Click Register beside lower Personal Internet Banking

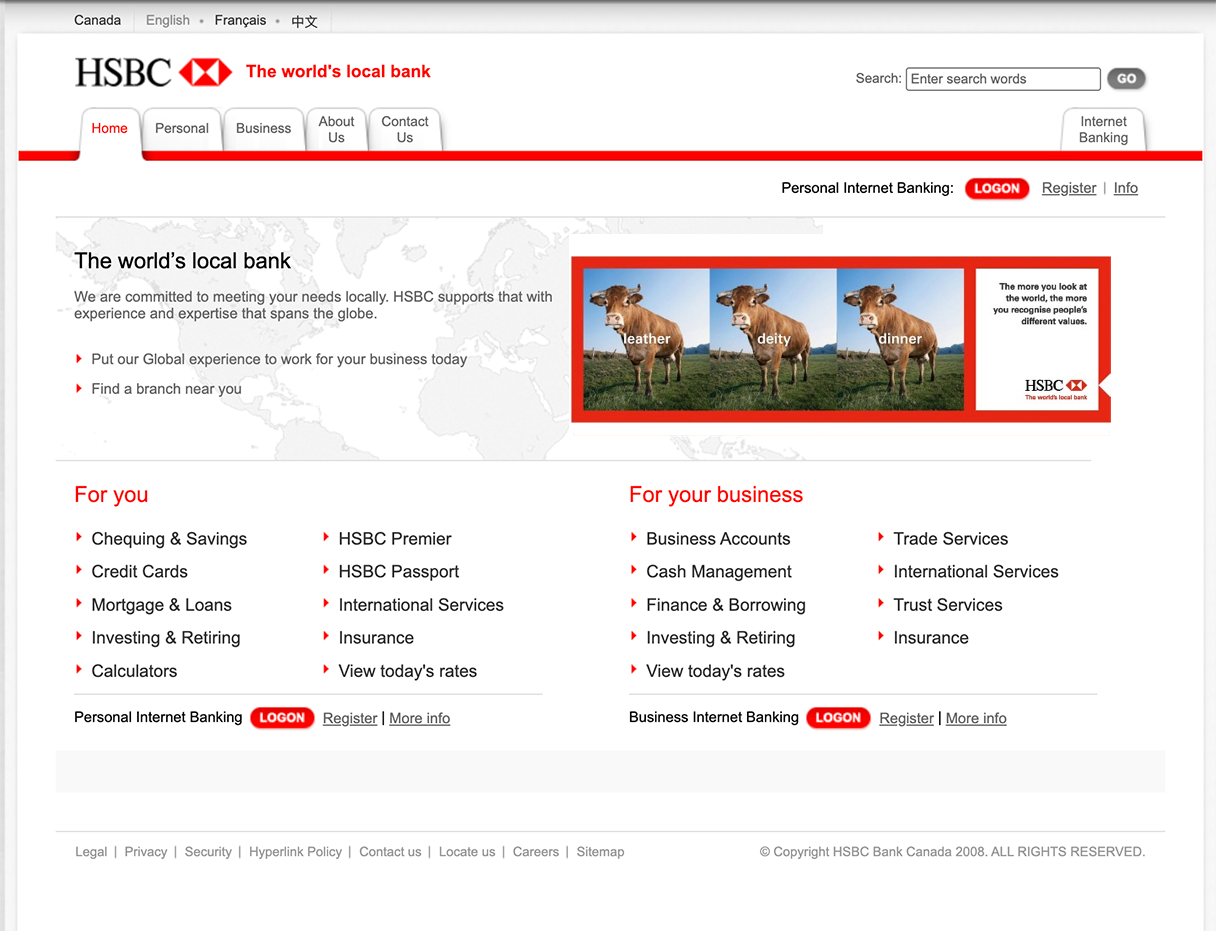click(x=350, y=718)
